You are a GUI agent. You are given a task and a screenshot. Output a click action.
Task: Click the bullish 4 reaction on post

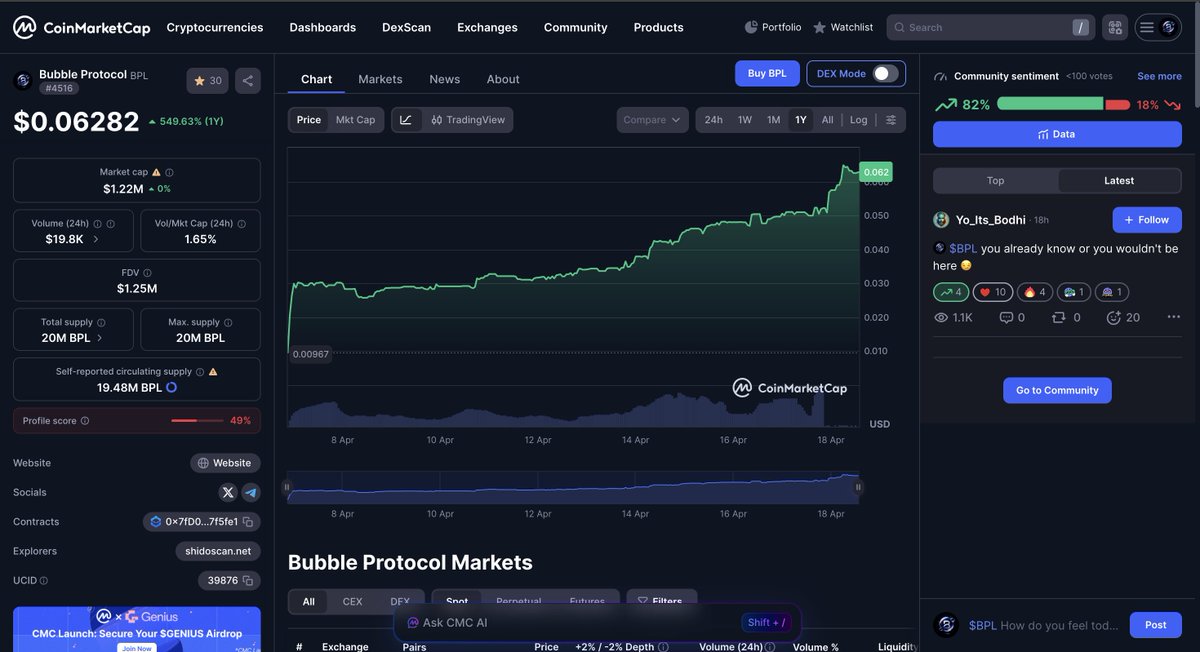coord(951,292)
